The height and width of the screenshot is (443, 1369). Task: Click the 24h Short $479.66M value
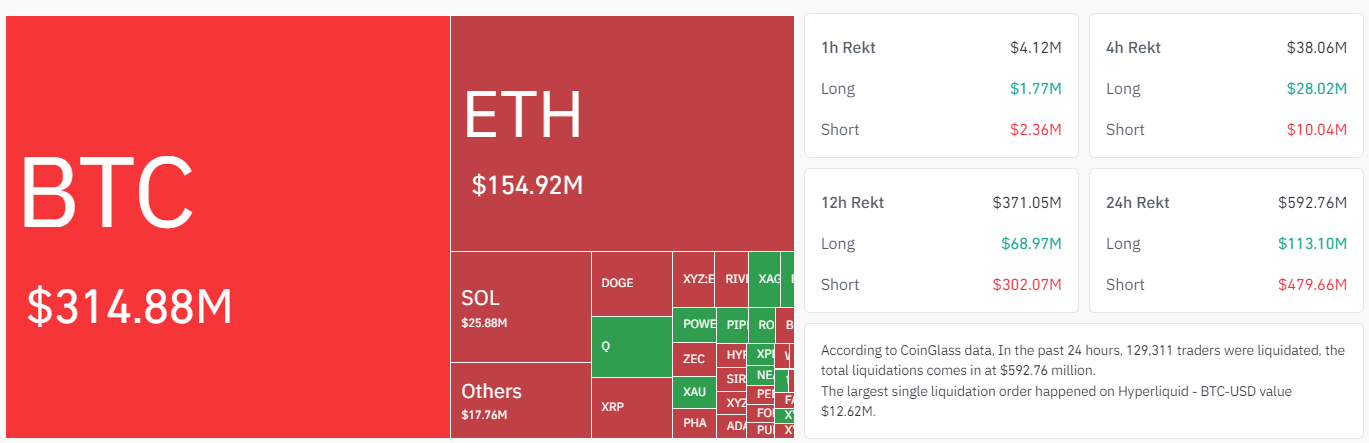pyautogui.click(x=1312, y=284)
